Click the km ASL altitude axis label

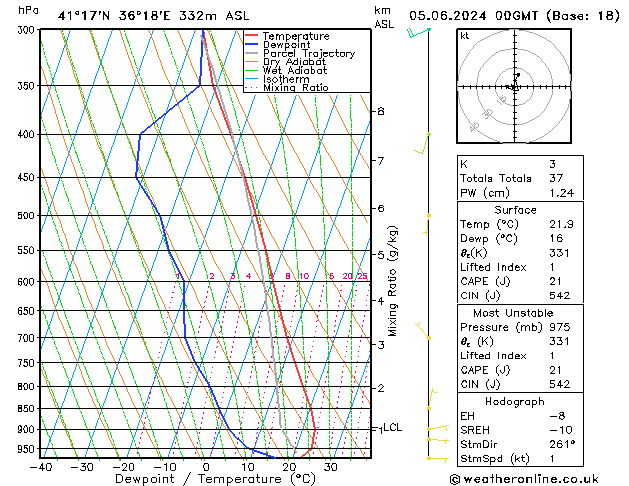pos(384,17)
